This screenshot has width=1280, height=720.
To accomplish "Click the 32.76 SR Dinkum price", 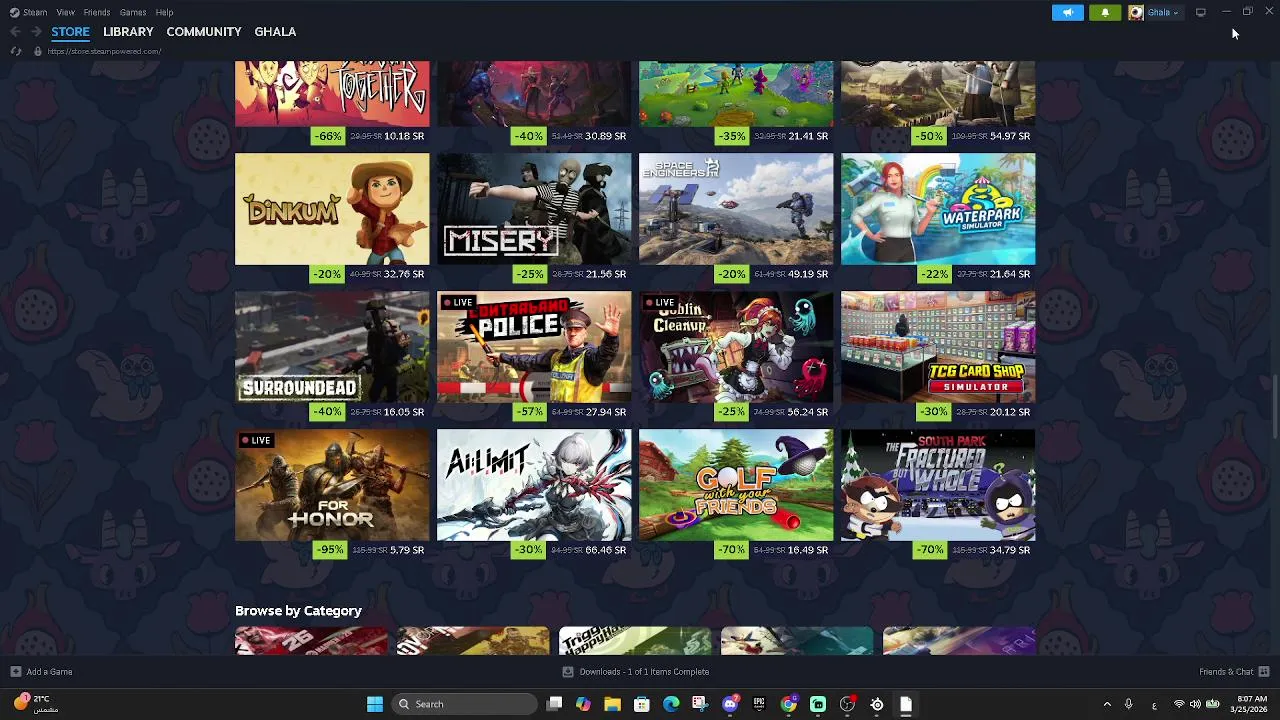I will 404,274.
